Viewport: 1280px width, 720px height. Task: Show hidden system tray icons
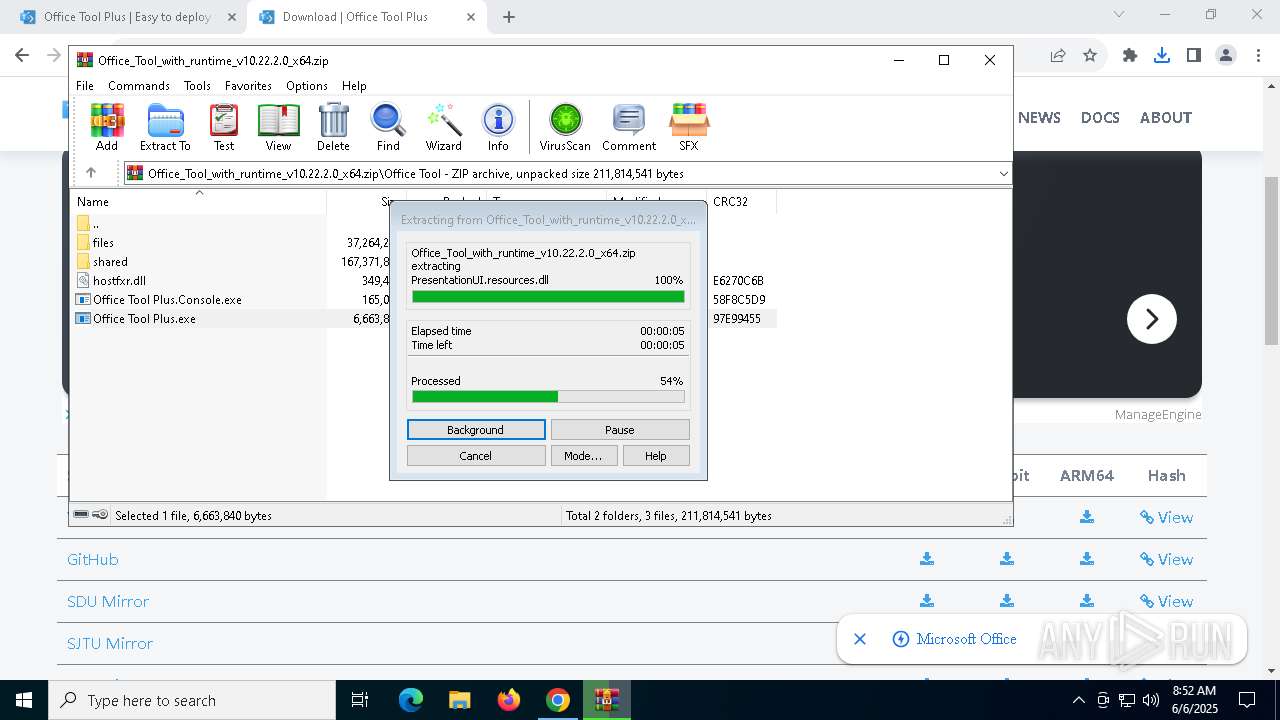[x=1078, y=700]
